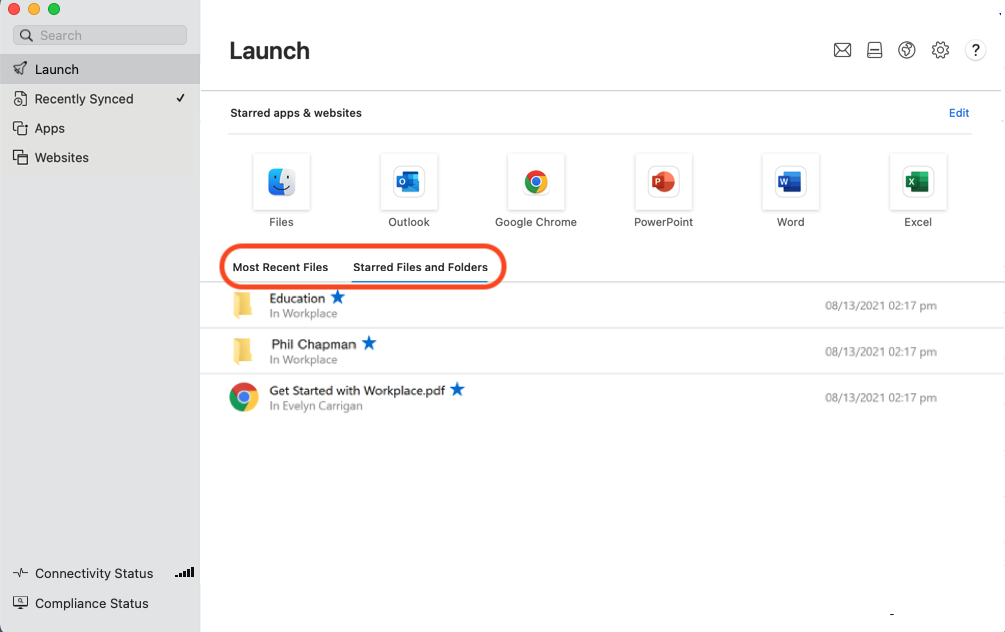
Task: Click inside the Search field
Action: click(x=100, y=35)
